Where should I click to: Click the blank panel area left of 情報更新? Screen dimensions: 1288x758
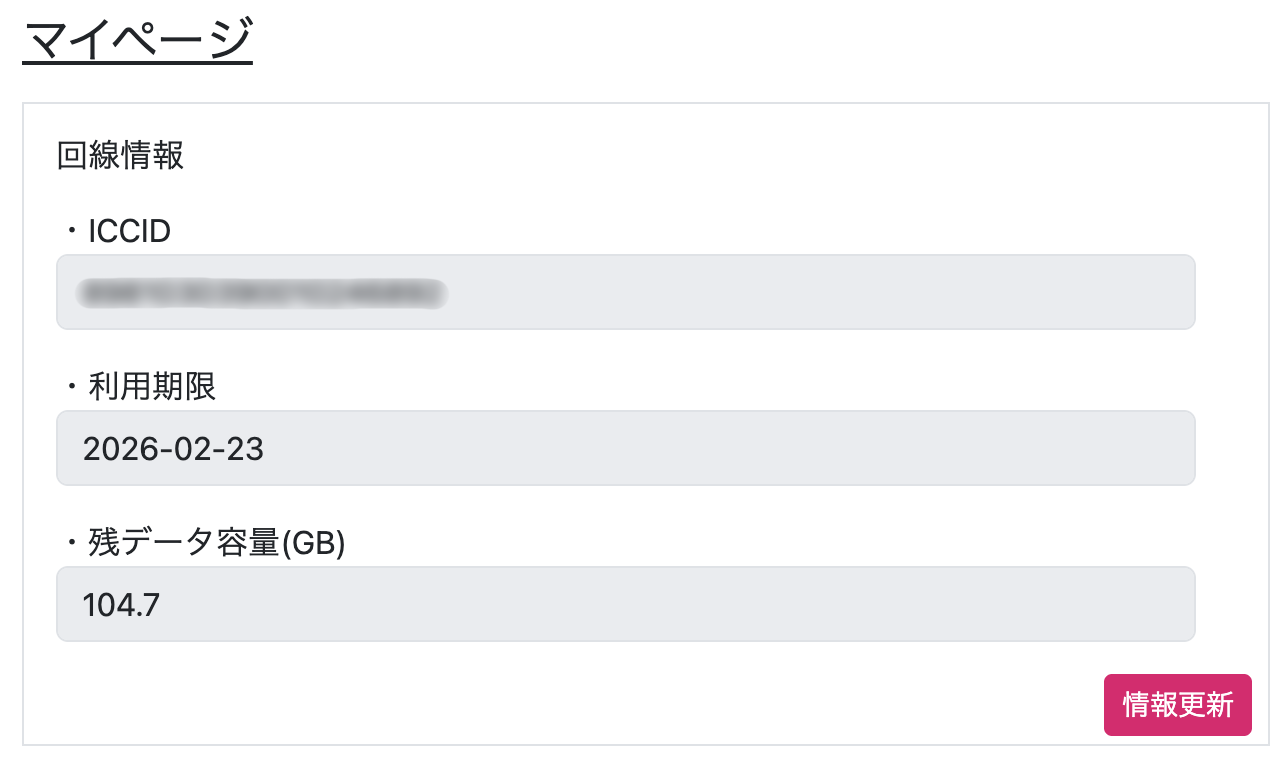coord(600,705)
